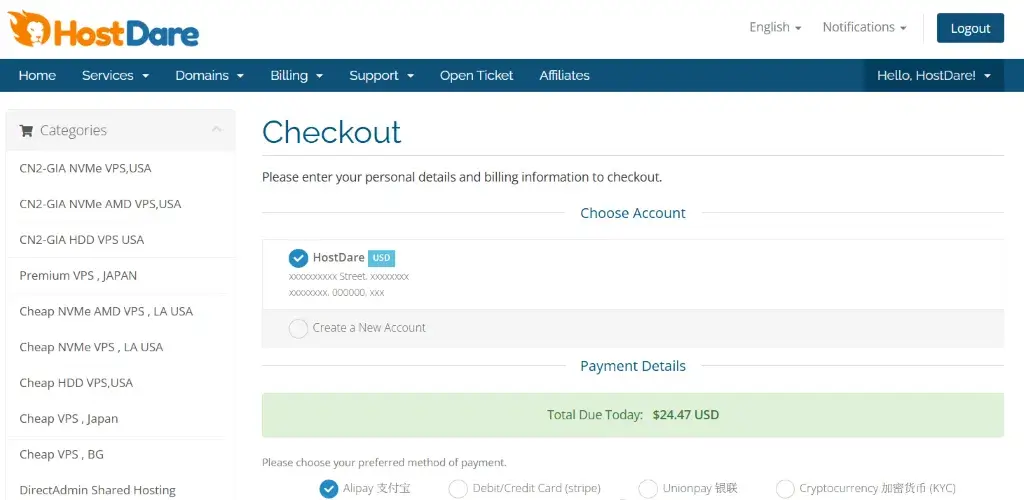Click the USD currency badge
The width and height of the screenshot is (1024, 500).
coord(381,258)
